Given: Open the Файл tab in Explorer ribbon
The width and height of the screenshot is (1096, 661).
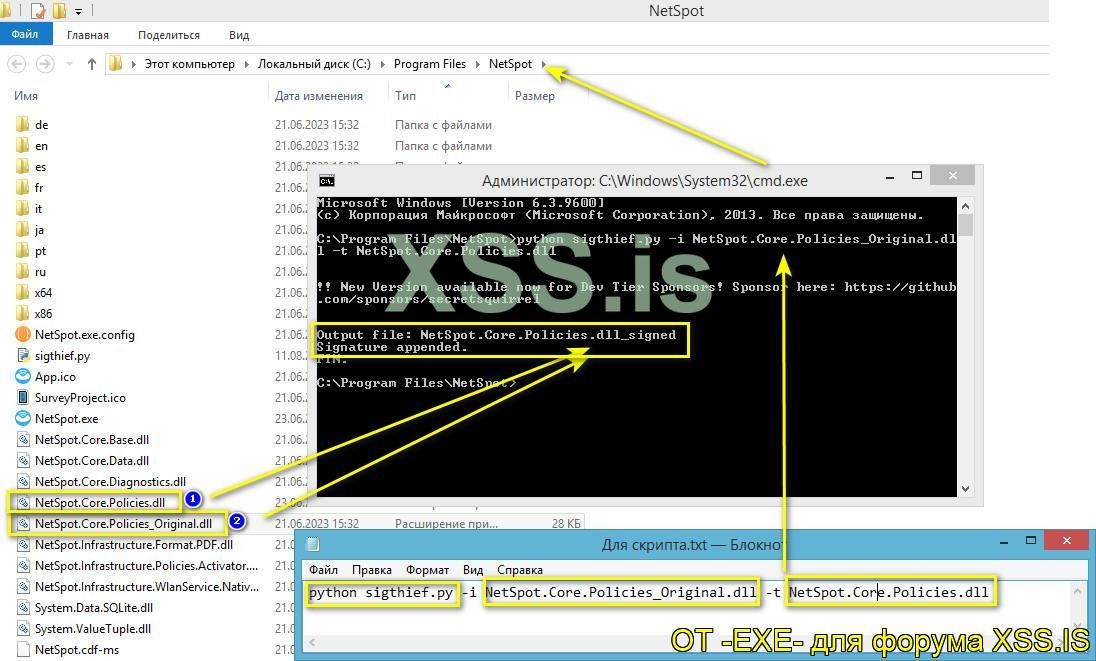Looking at the screenshot, I should click(24, 34).
